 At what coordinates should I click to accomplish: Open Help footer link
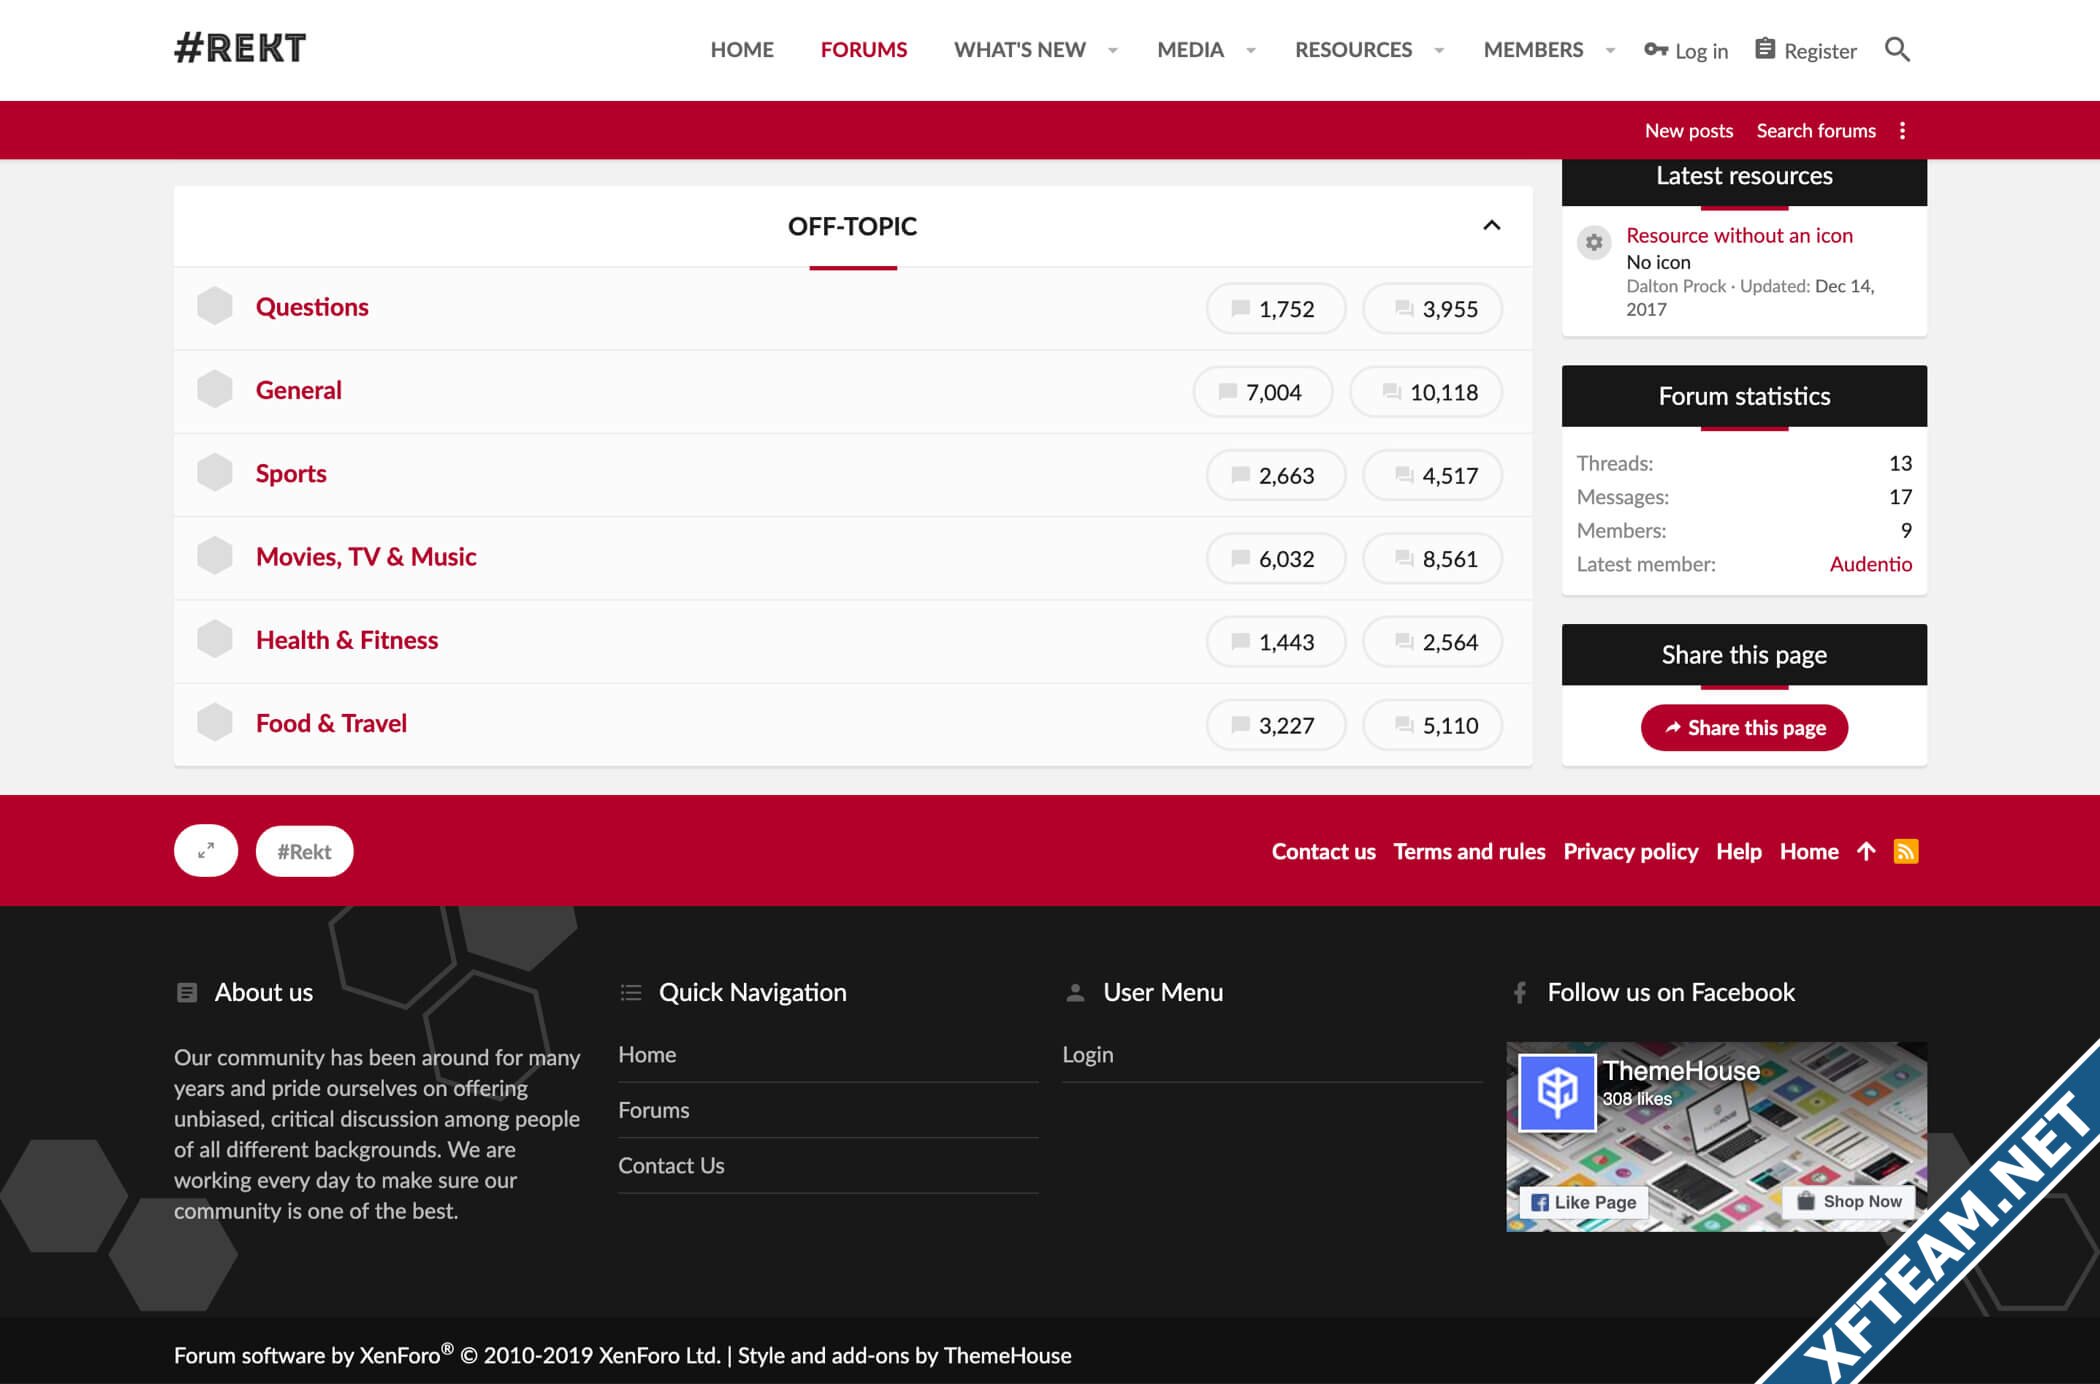1738,851
